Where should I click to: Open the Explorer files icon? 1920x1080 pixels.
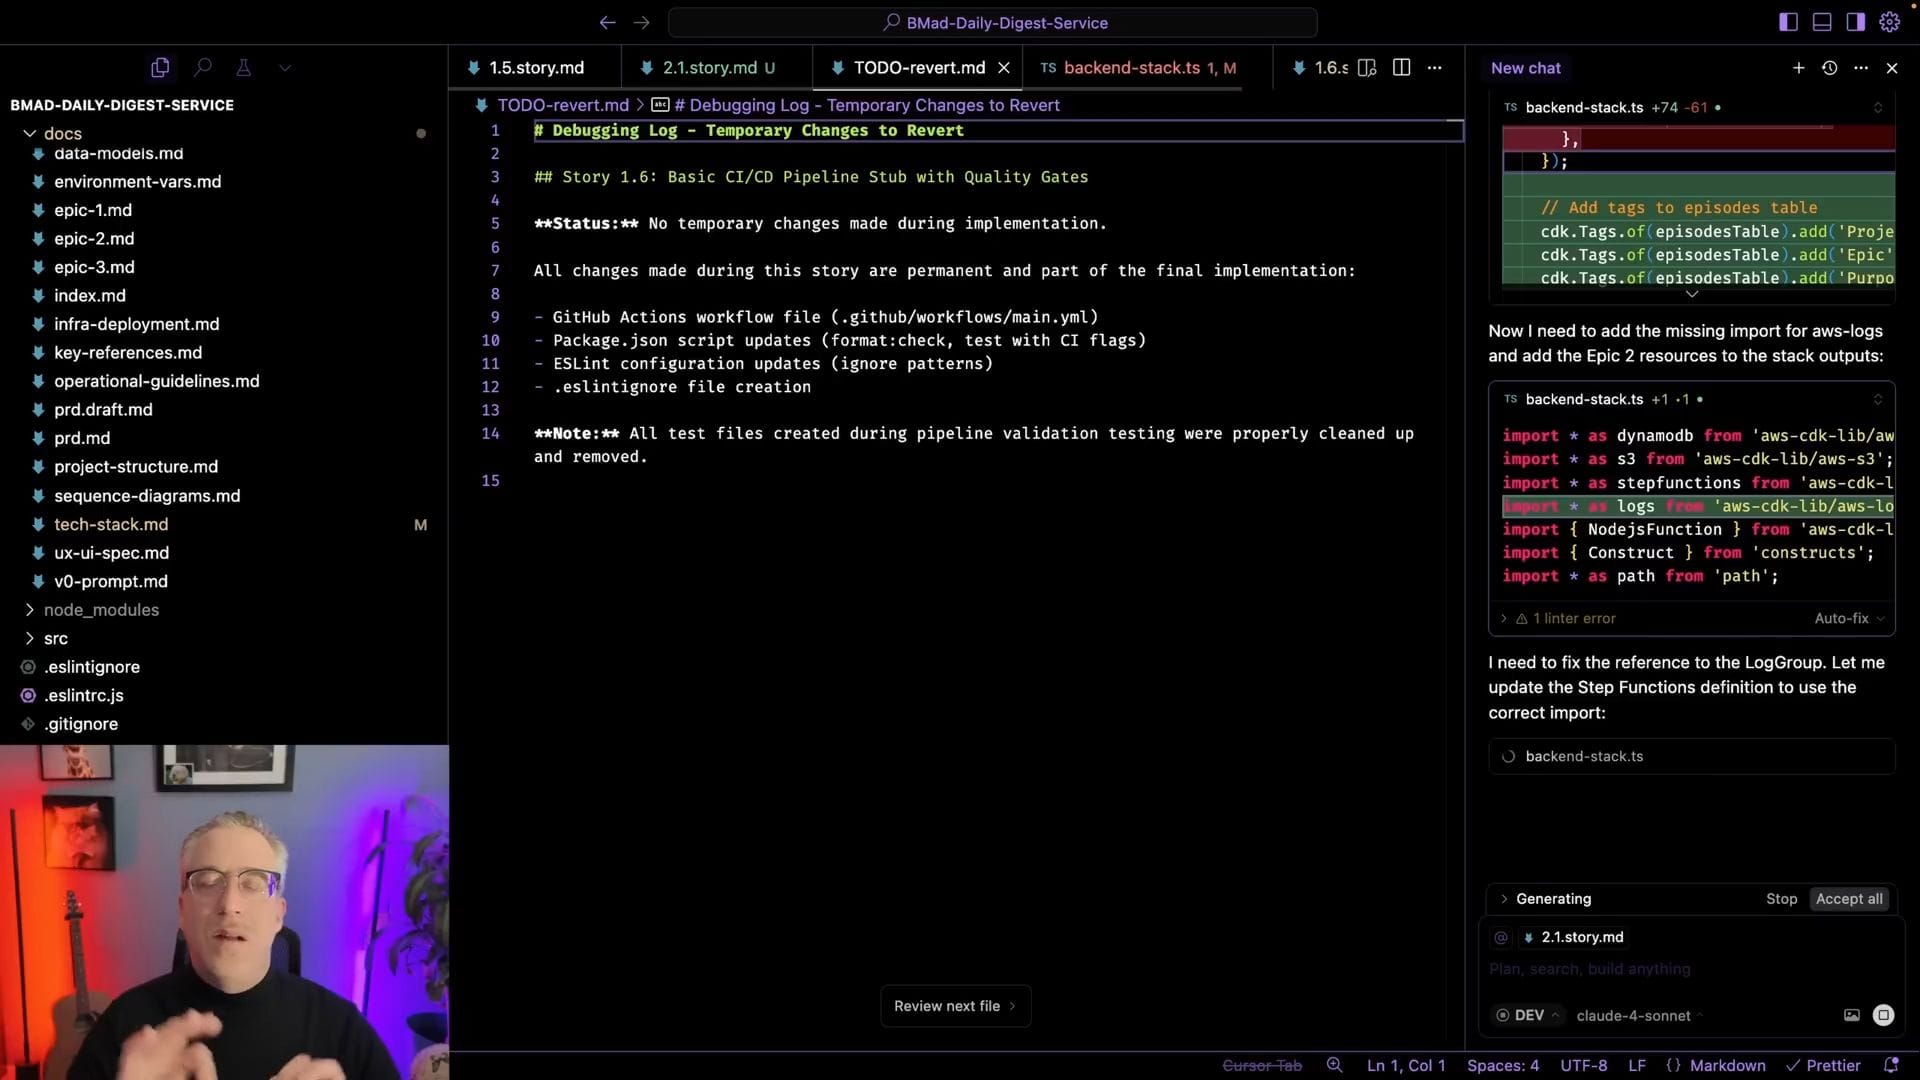pos(160,68)
